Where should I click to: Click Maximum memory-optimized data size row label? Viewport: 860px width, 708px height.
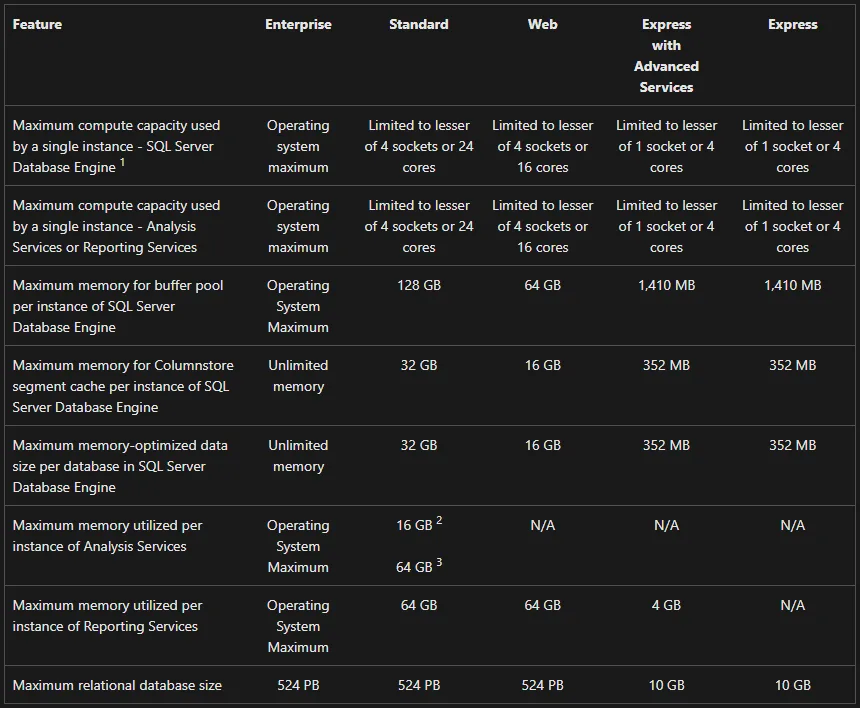tap(120, 467)
